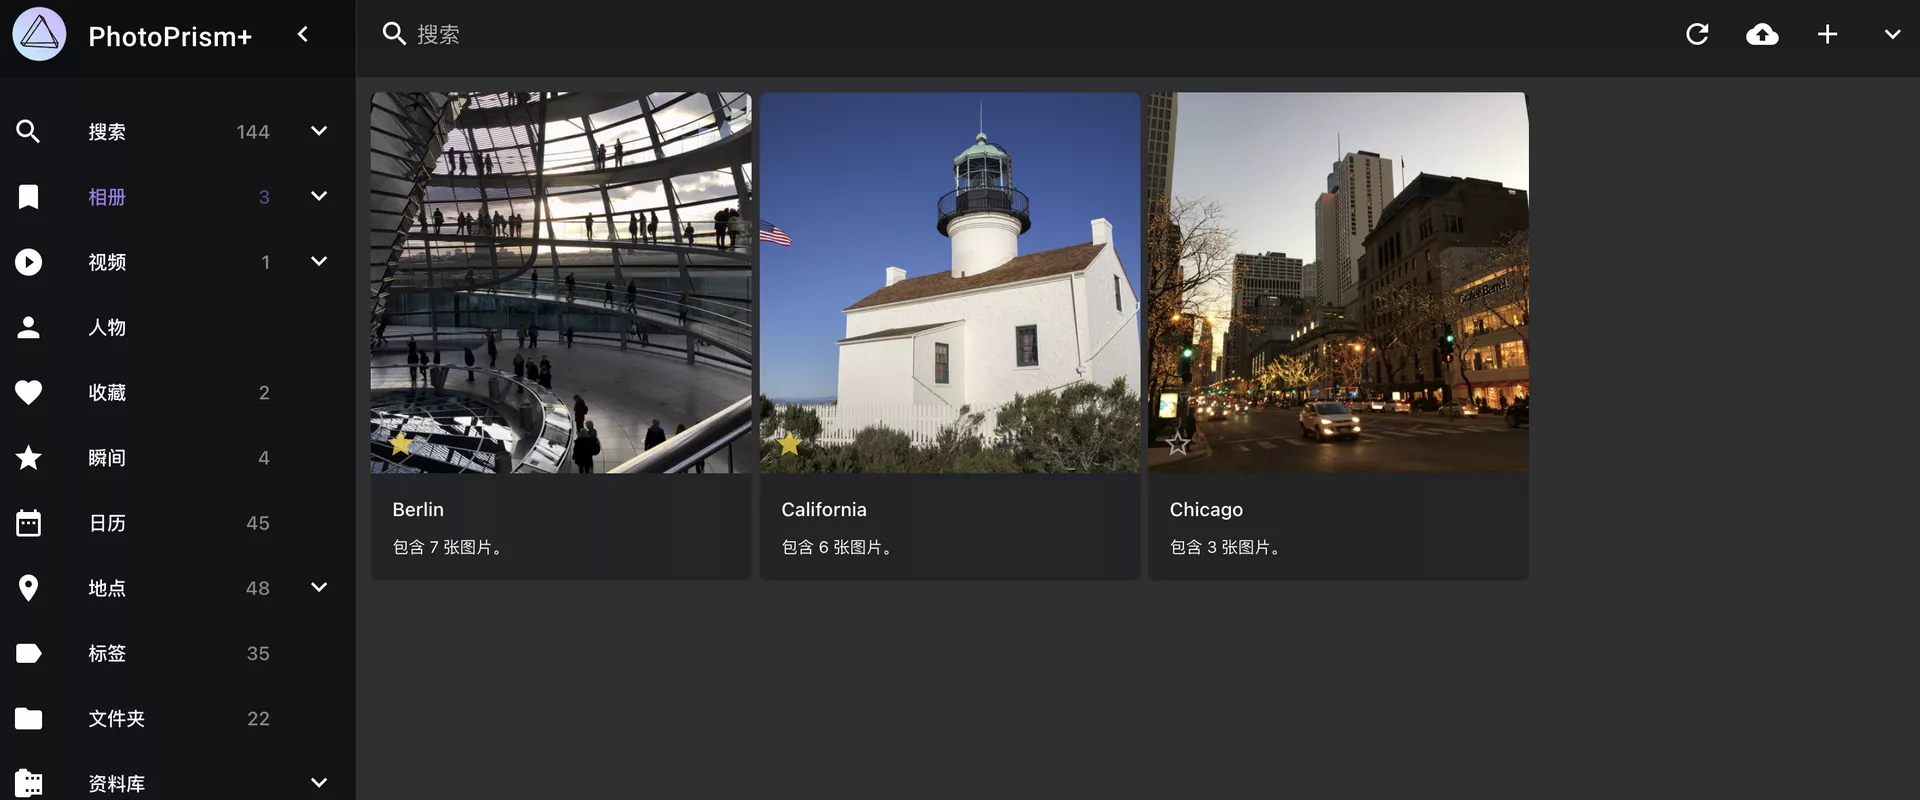
Task: Click the 人物 person icon
Action: (29, 328)
